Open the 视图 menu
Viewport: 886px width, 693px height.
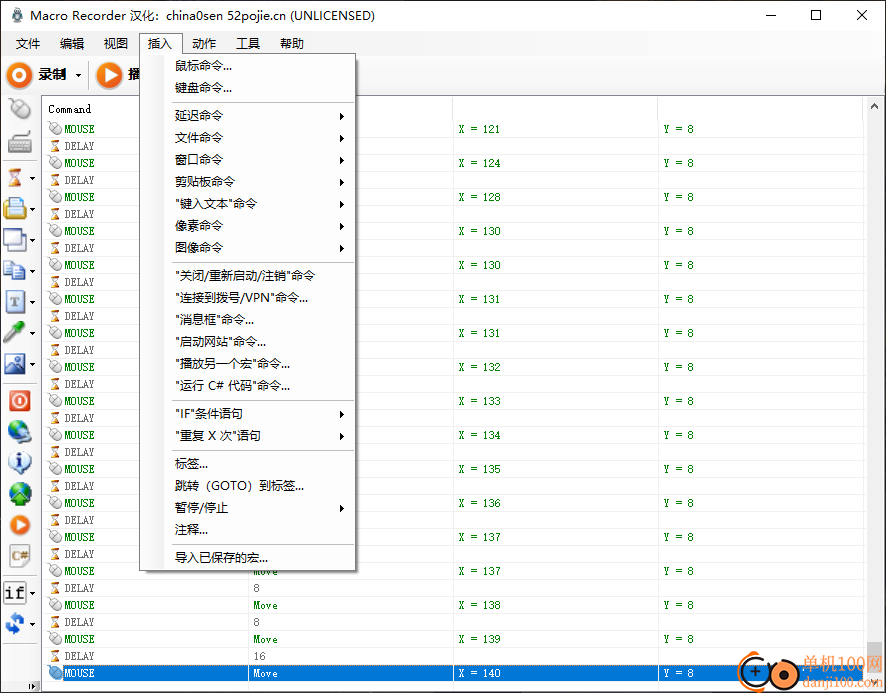click(x=116, y=44)
